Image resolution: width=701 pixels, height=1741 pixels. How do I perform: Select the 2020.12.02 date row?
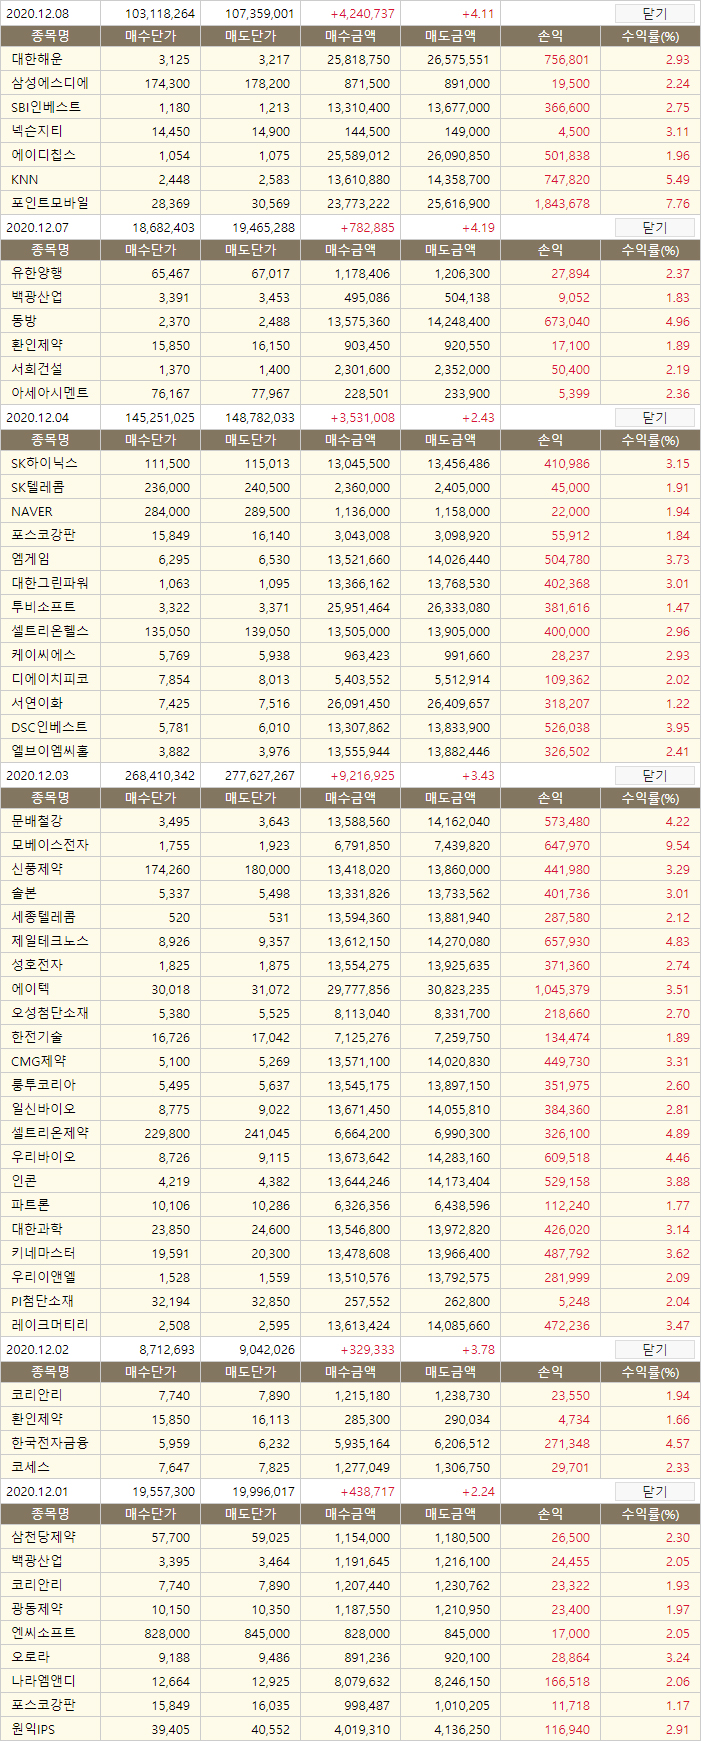click(x=350, y=1350)
